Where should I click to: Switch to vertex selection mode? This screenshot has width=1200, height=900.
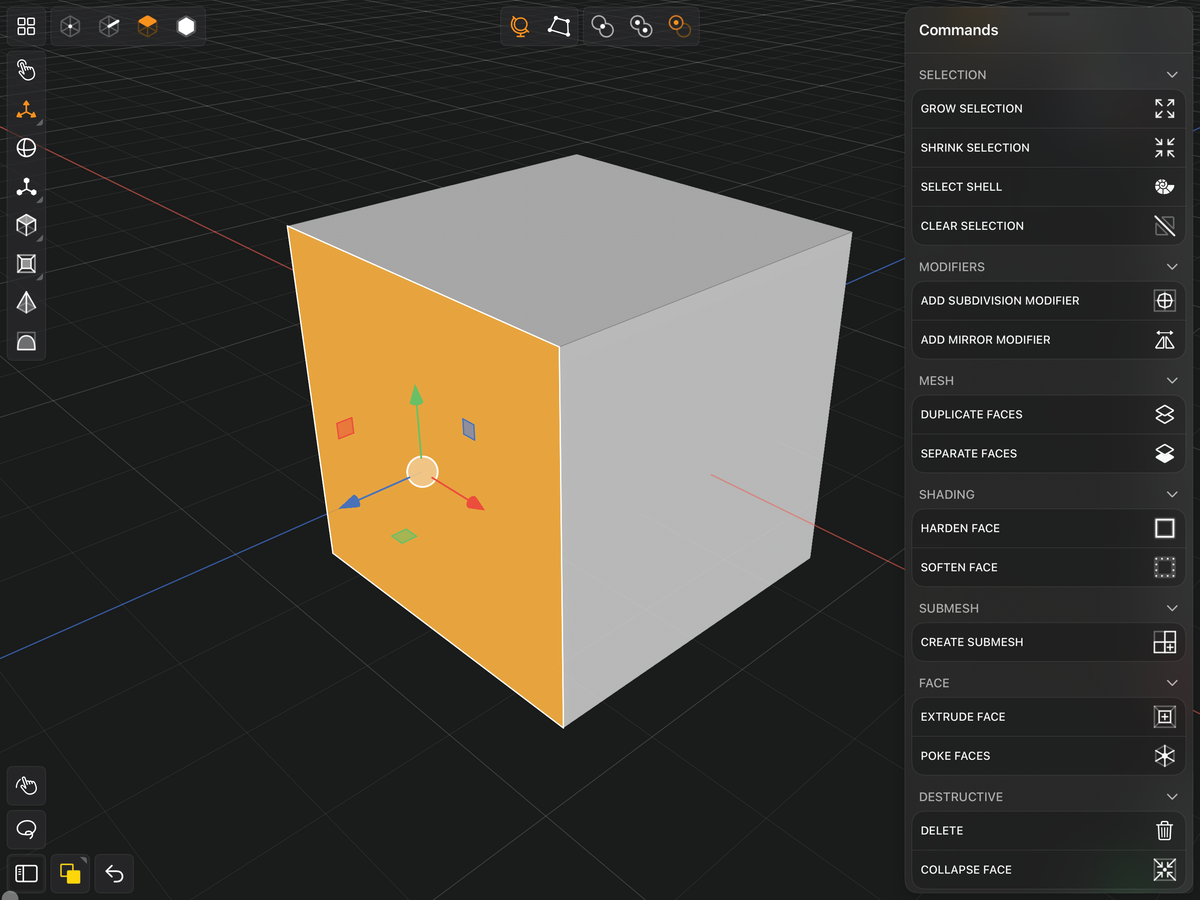(x=69, y=26)
